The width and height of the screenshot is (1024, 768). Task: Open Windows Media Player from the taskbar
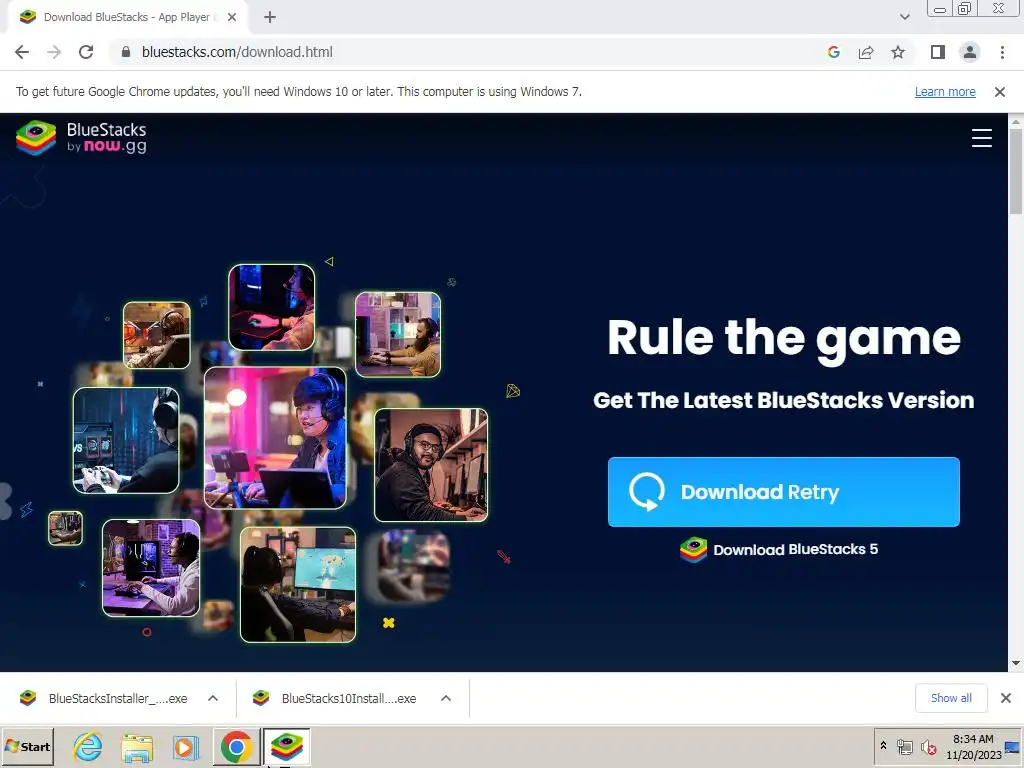point(185,746)
